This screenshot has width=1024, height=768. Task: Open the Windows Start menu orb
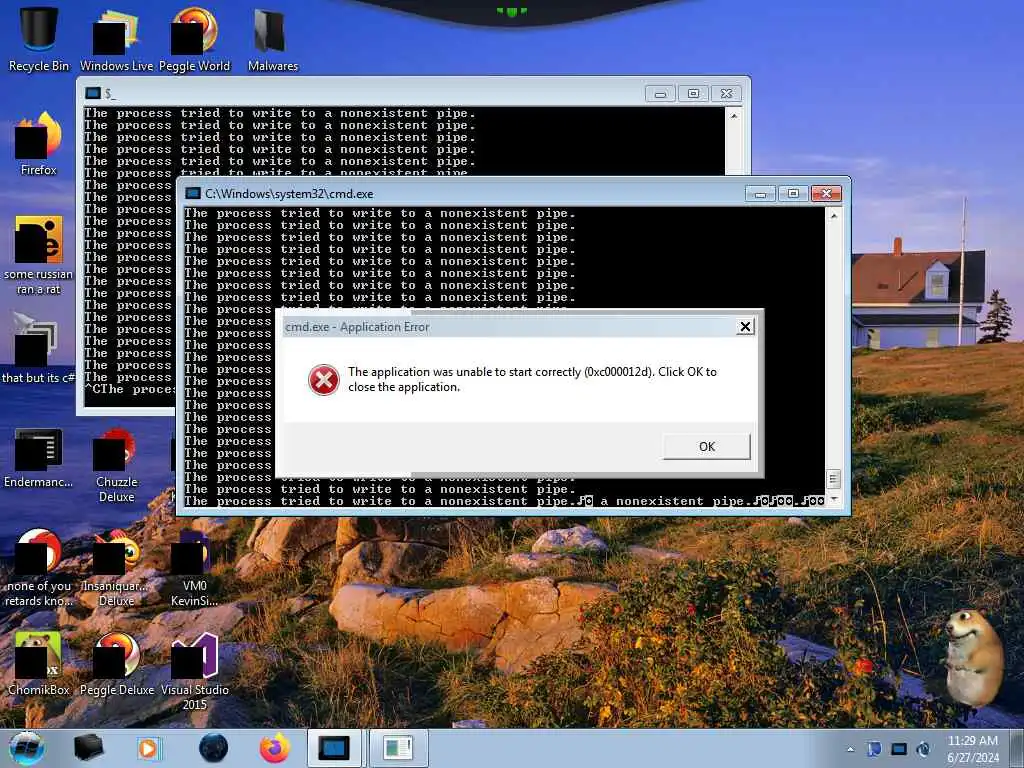tap(27, 748)
